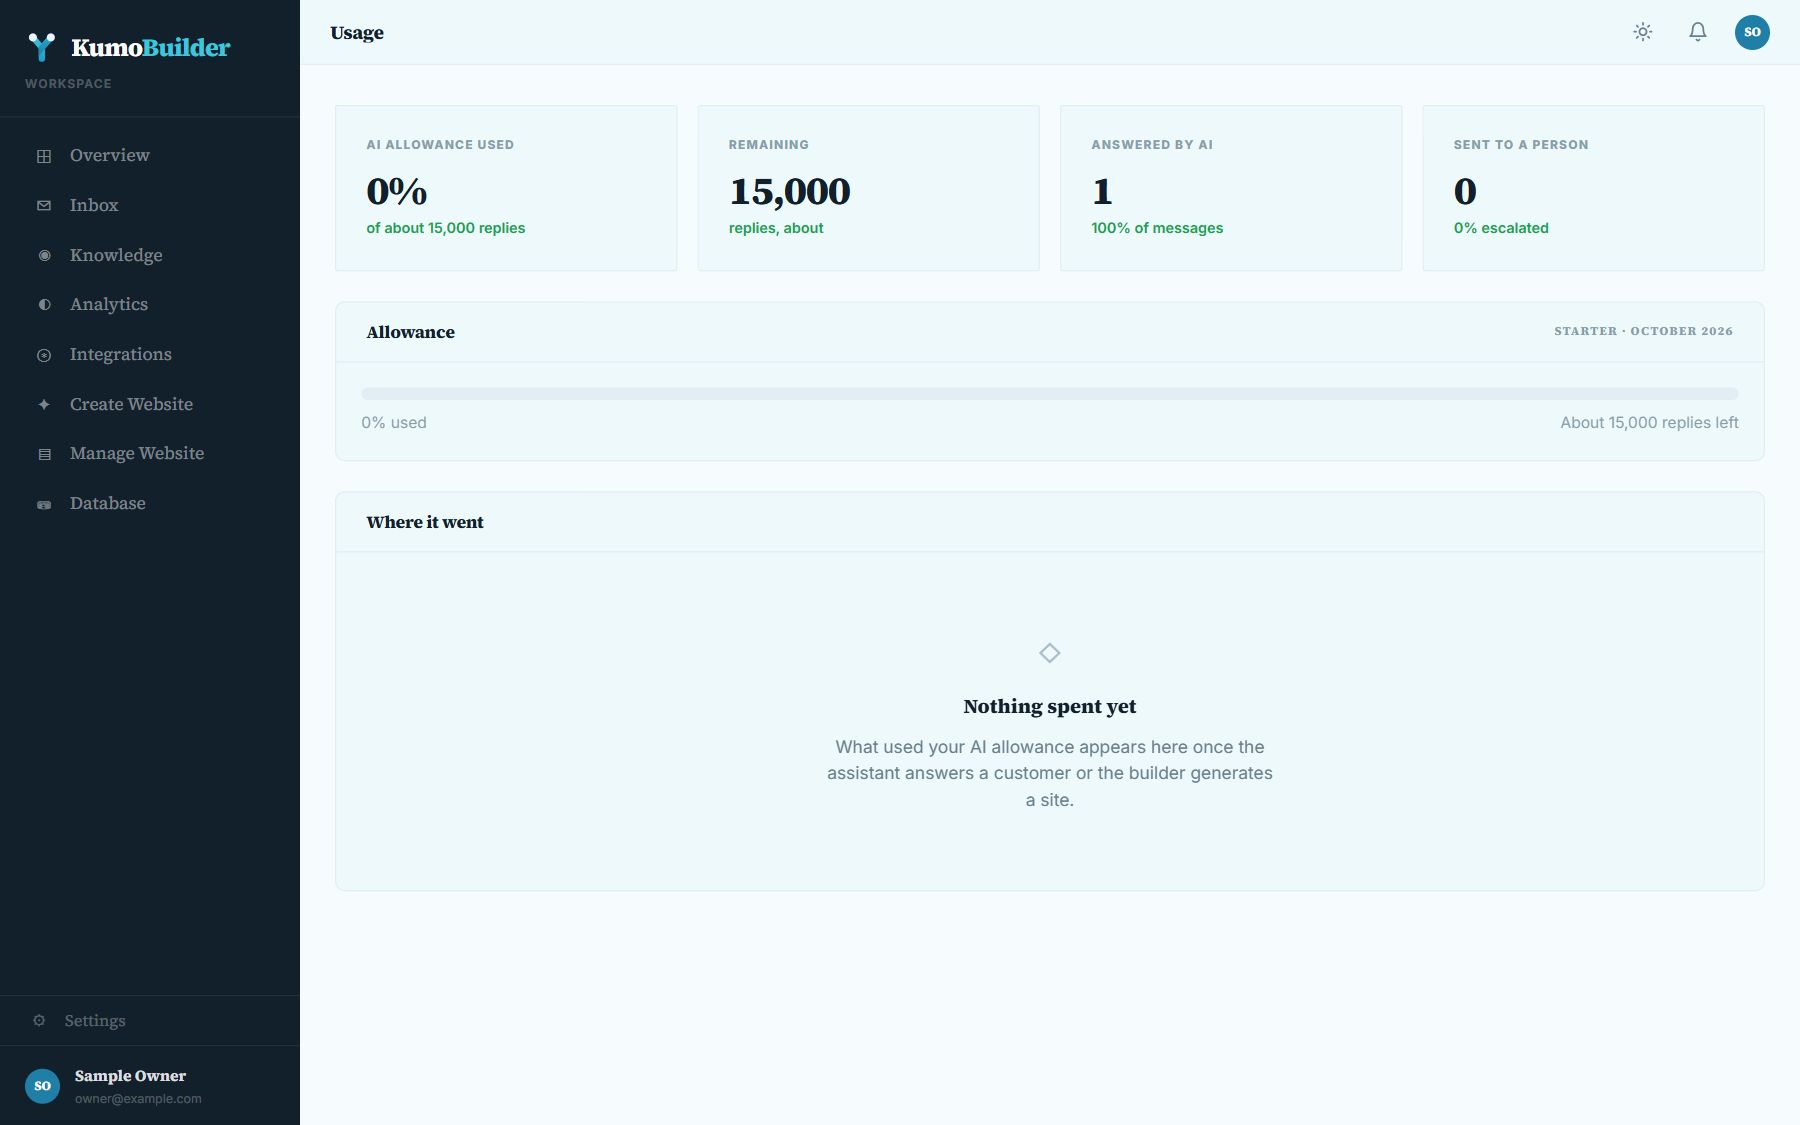Screen dimensions: 1800x1125
Task: Click the Database icon in sidebar
Action: (44, 504)
